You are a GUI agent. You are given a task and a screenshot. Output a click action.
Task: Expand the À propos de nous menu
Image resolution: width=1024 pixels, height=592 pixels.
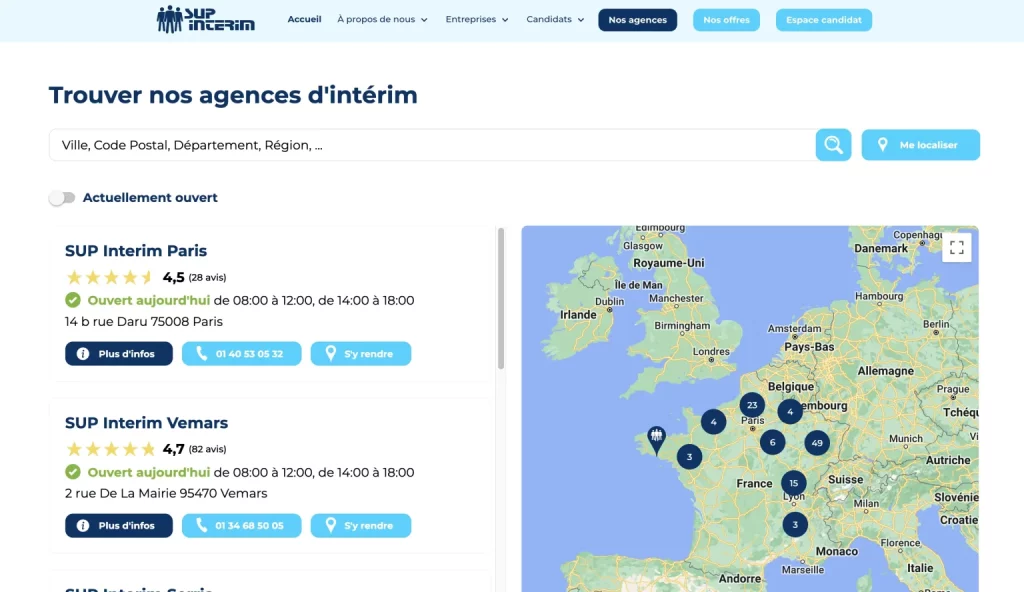383,20
